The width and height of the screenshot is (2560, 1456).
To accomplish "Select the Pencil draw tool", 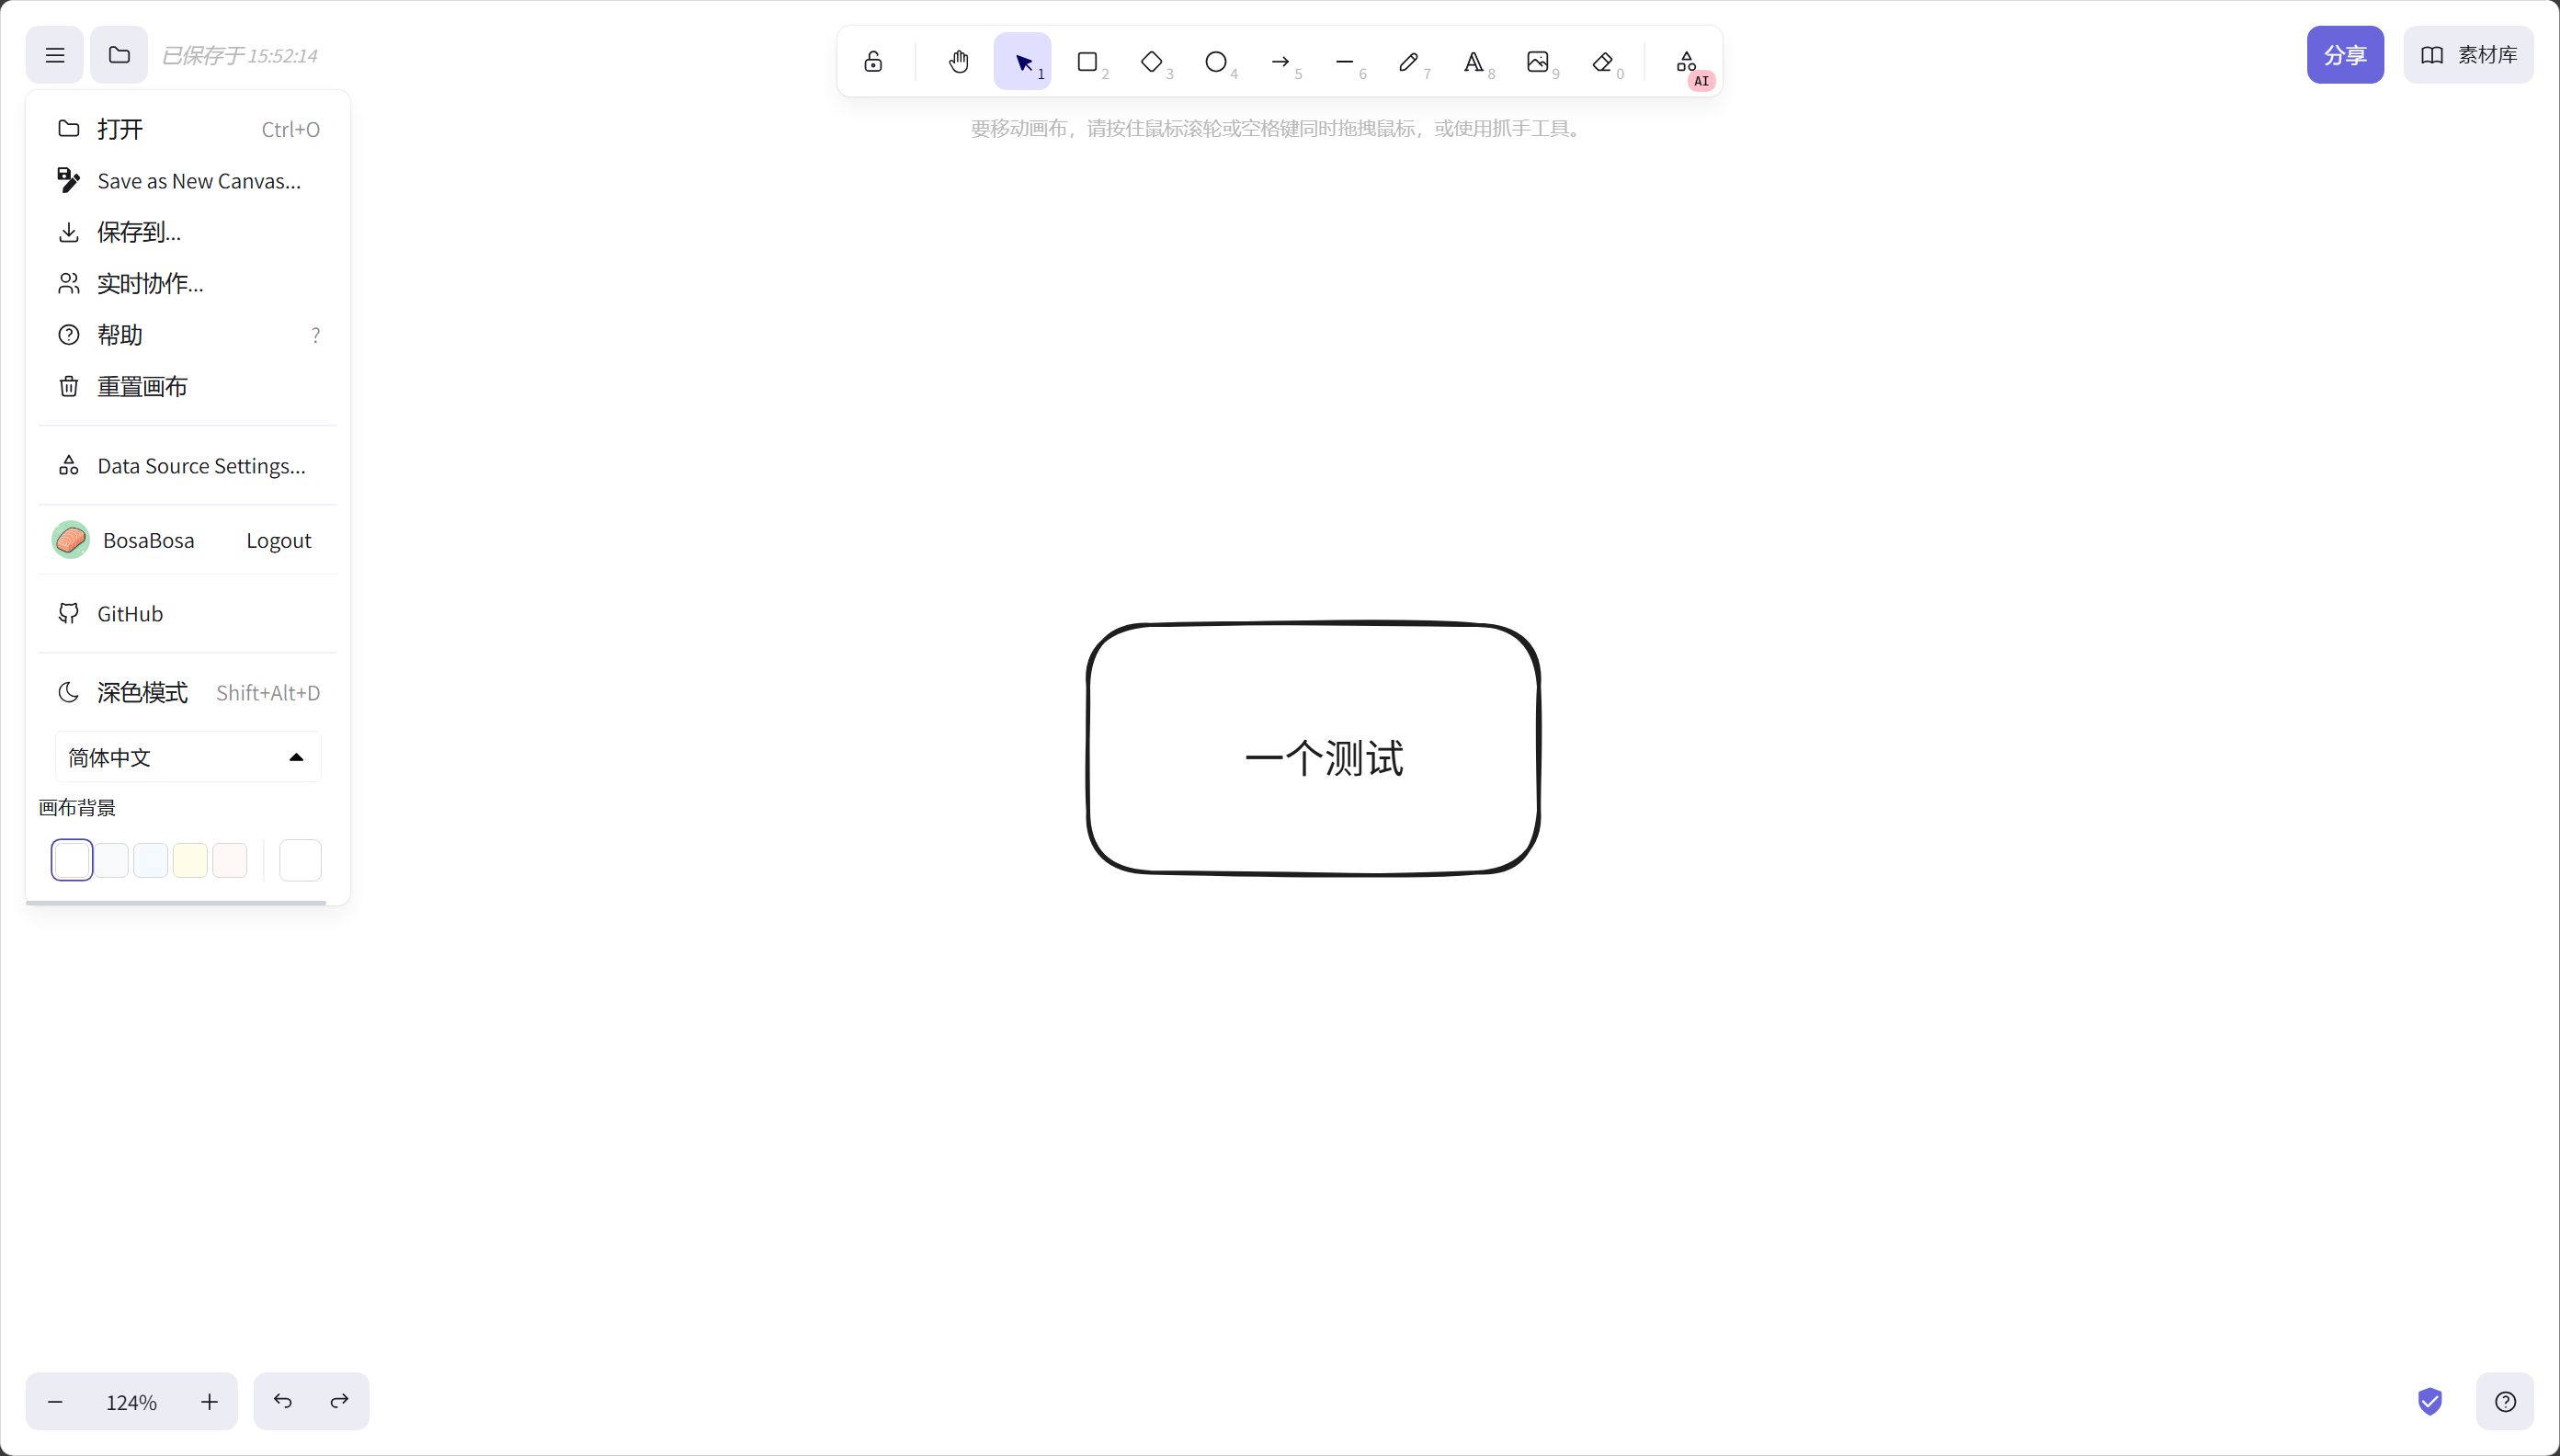I will point(1408,62).
